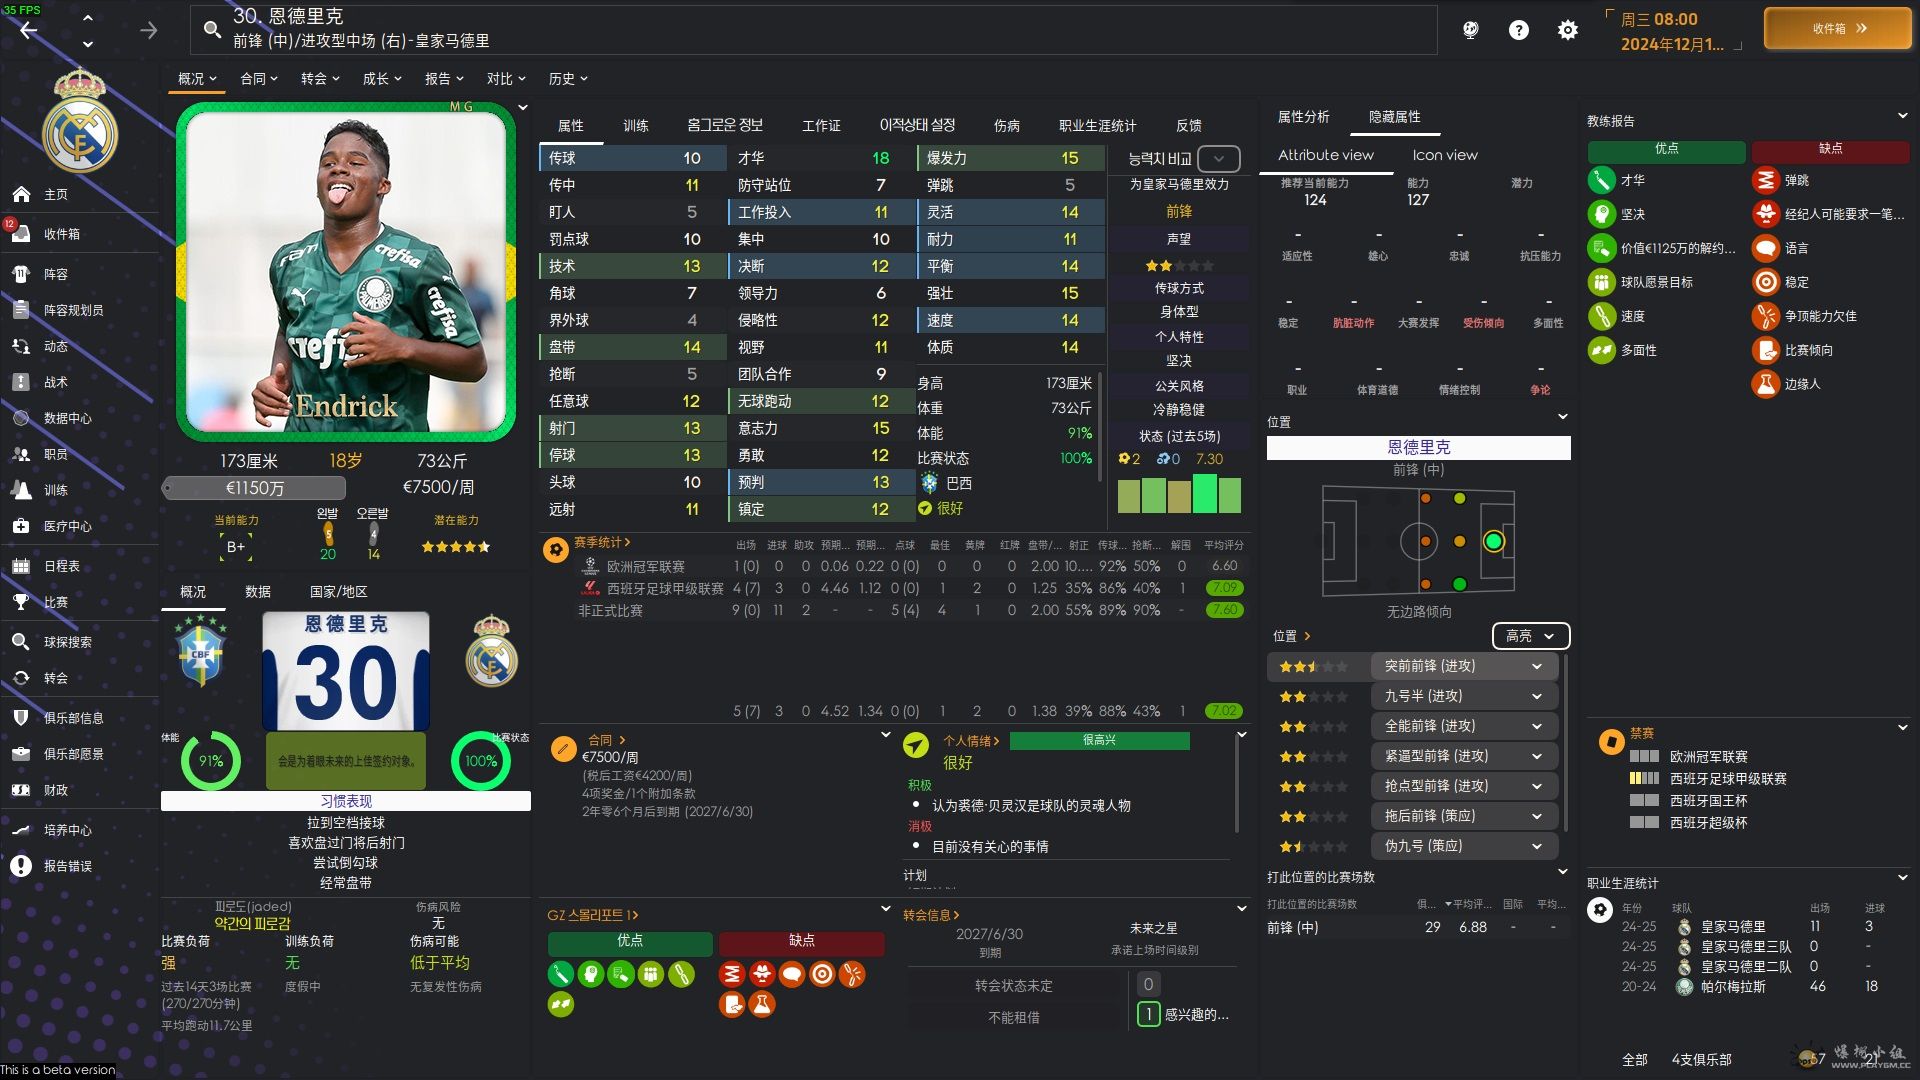This screenshot has height=1080, width=1920.
Task: Click the 合同 pencil edit icon
Action: [563, 748]
